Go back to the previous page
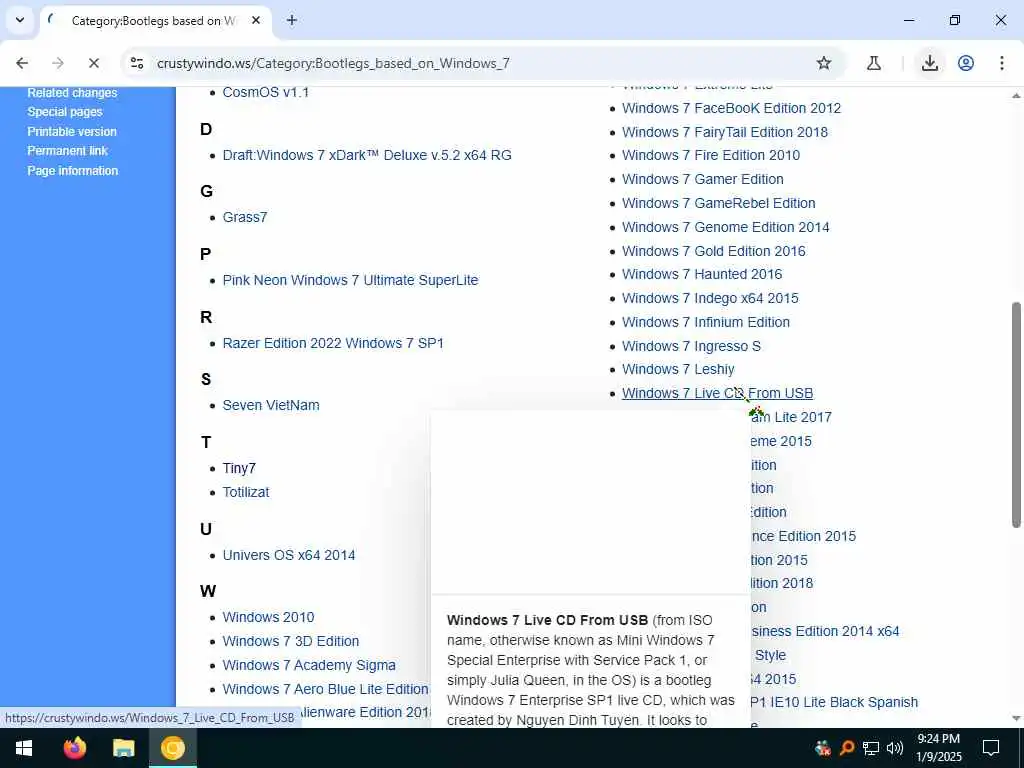 22,63
